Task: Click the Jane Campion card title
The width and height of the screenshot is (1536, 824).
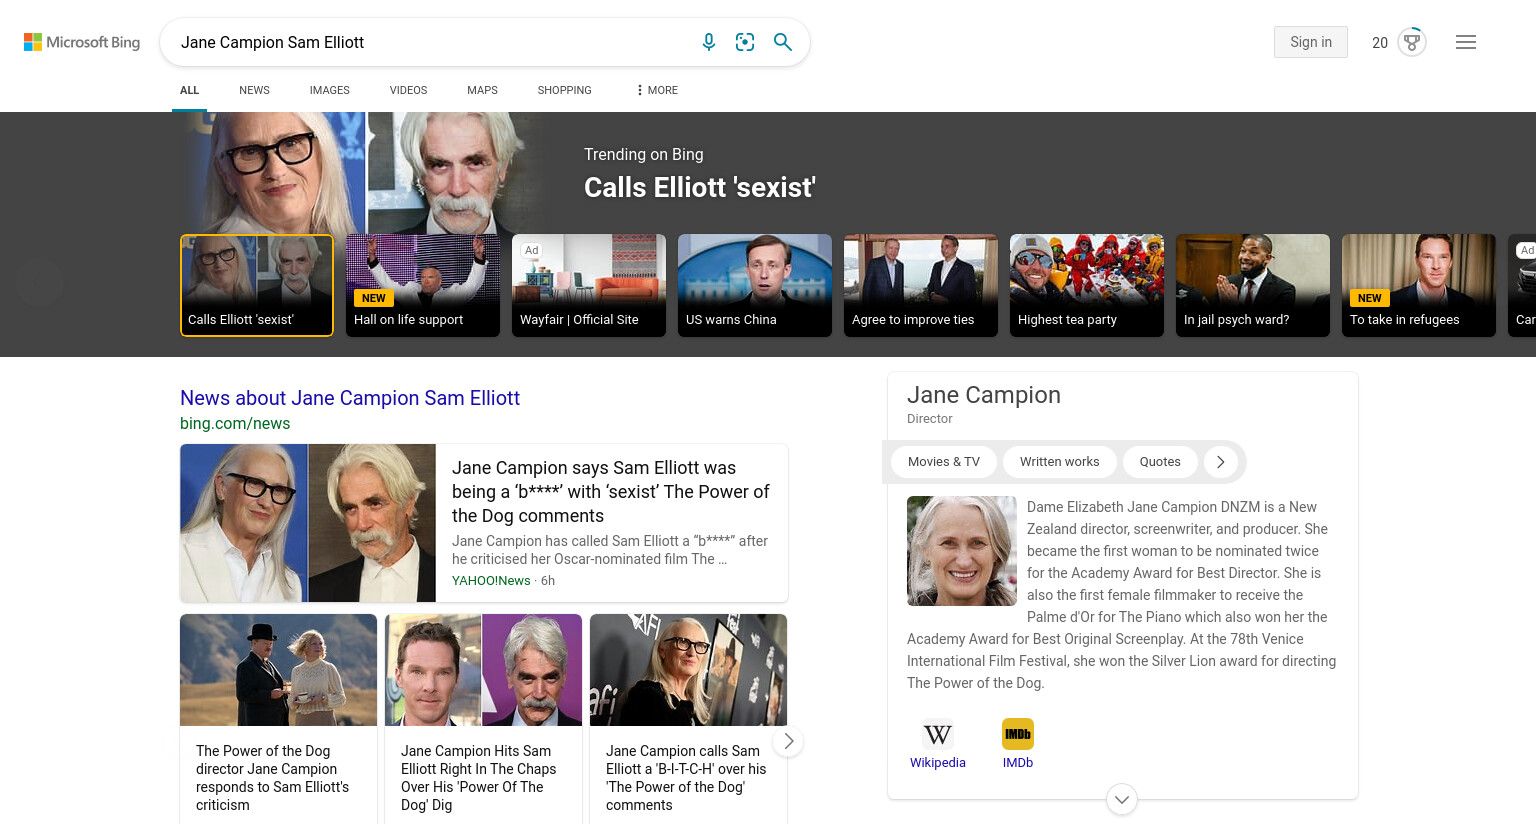Action: click(984, 395)
